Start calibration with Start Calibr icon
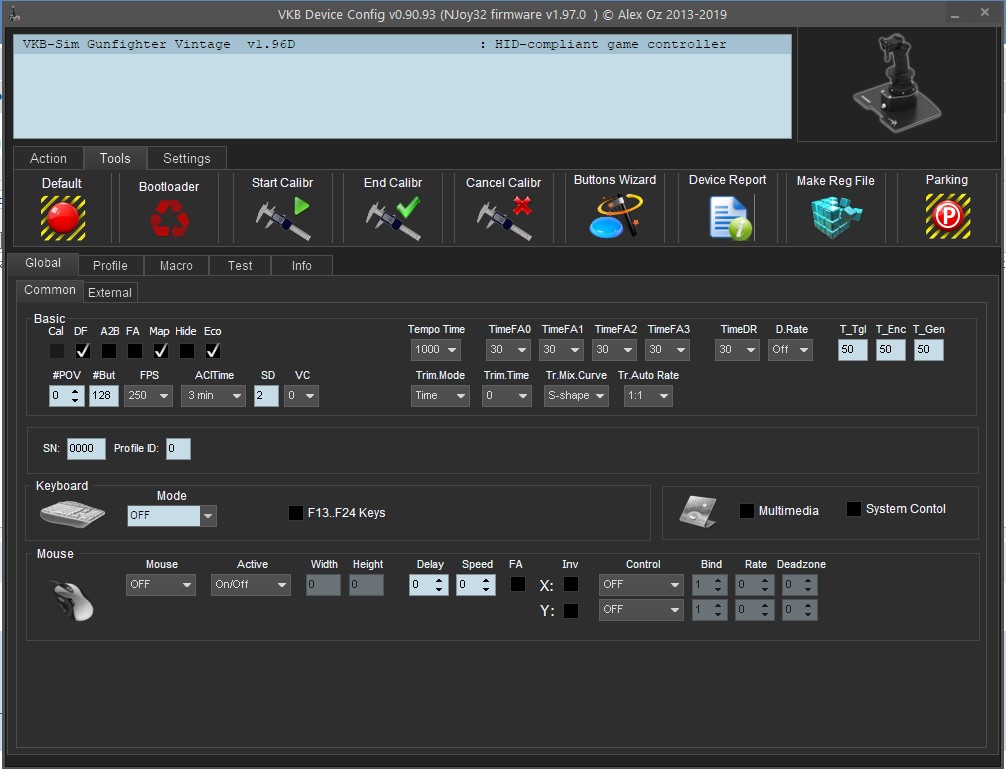 (282, 218)
